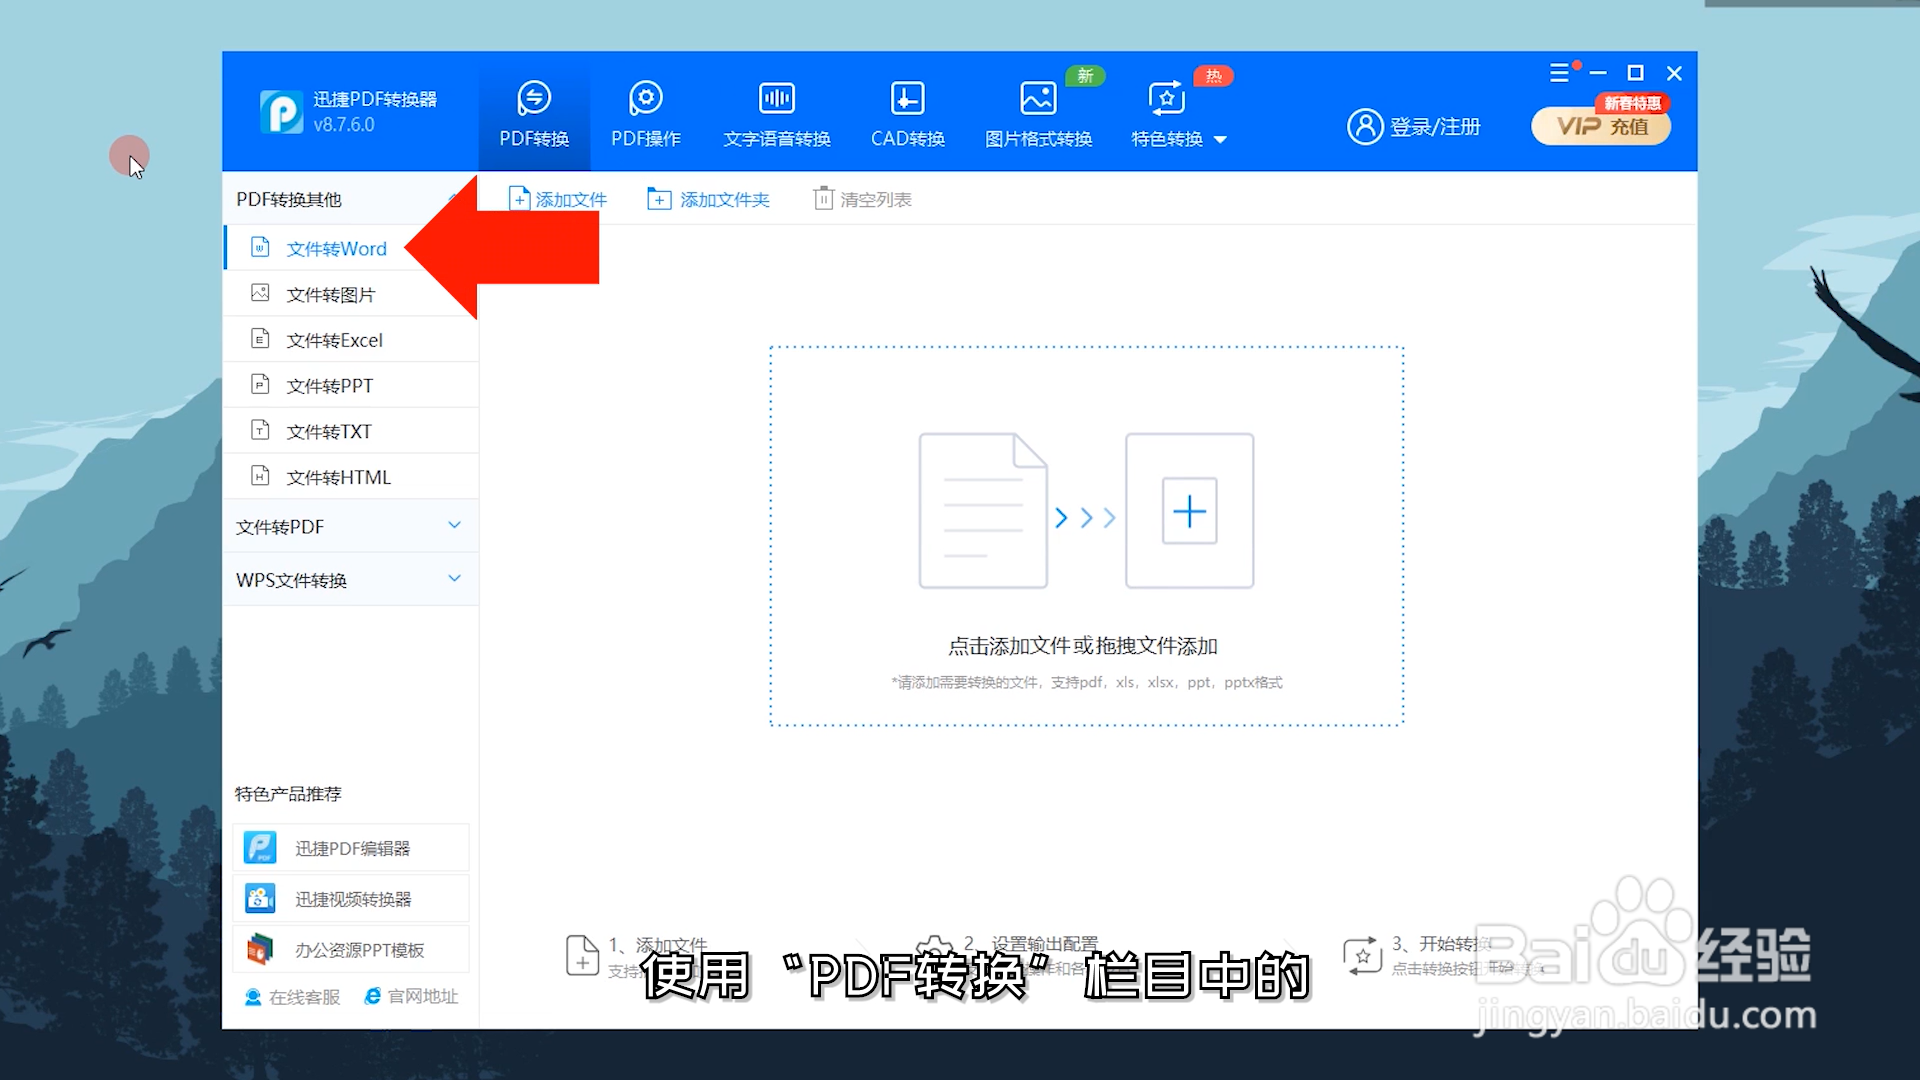Expand the 文件转PDF section

(x=349, y=526)
